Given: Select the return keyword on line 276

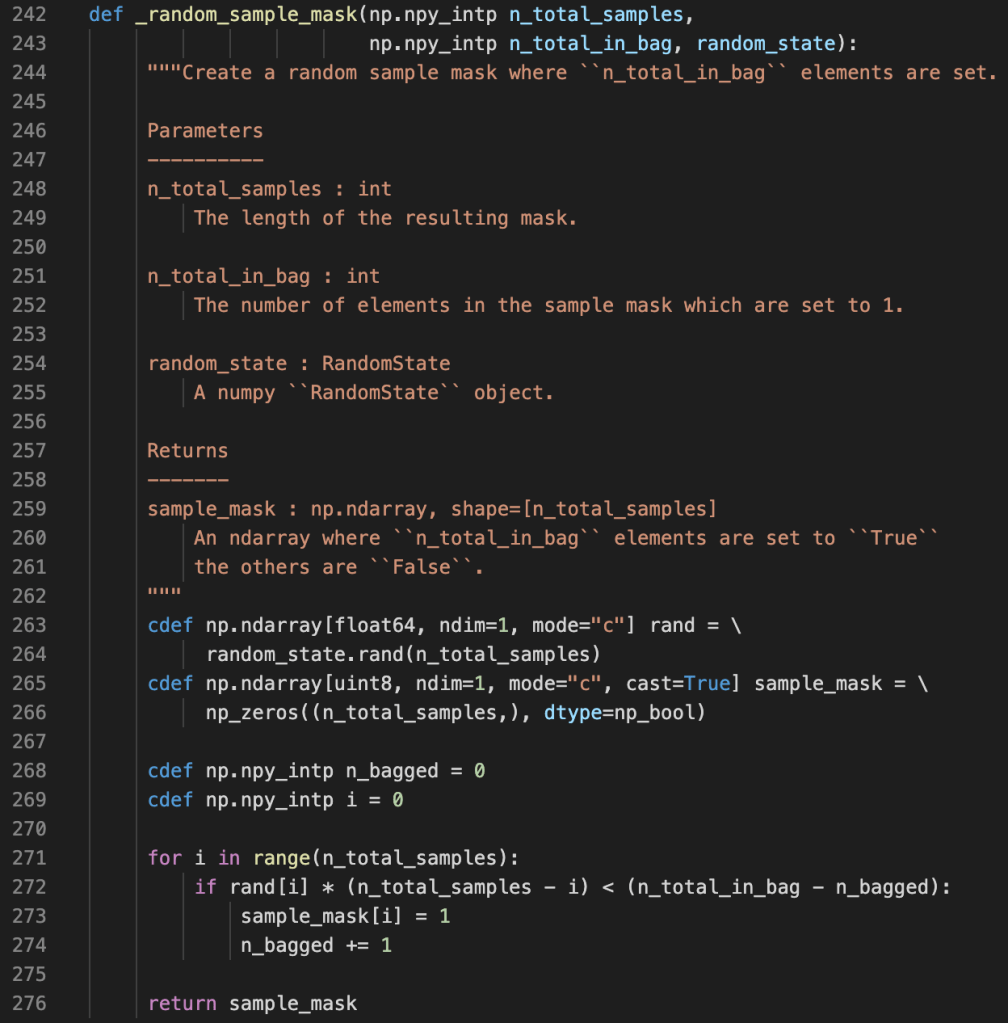Looking at the screenshot, I should pos(181,1003).
